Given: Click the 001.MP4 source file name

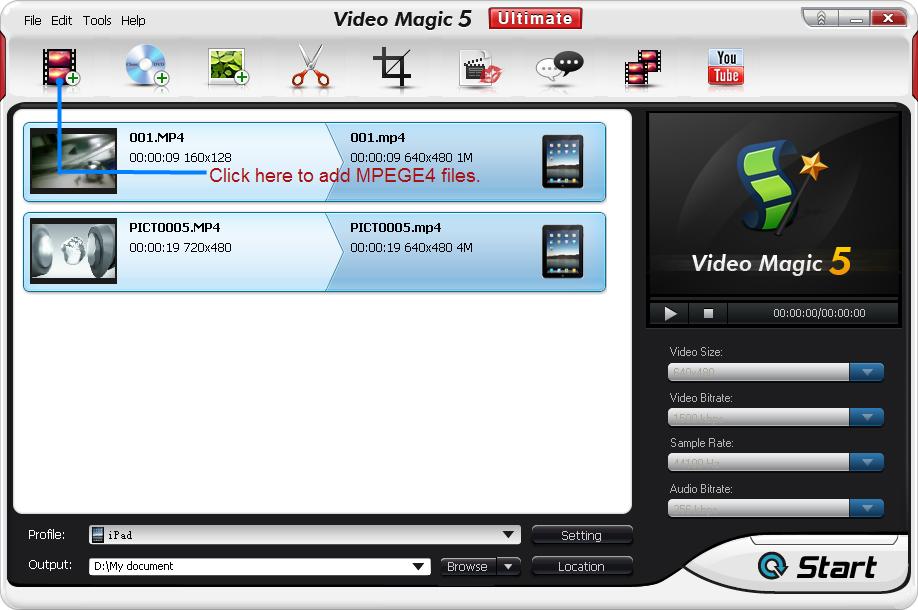Looking at the screenshot, I should click(156, 138).
